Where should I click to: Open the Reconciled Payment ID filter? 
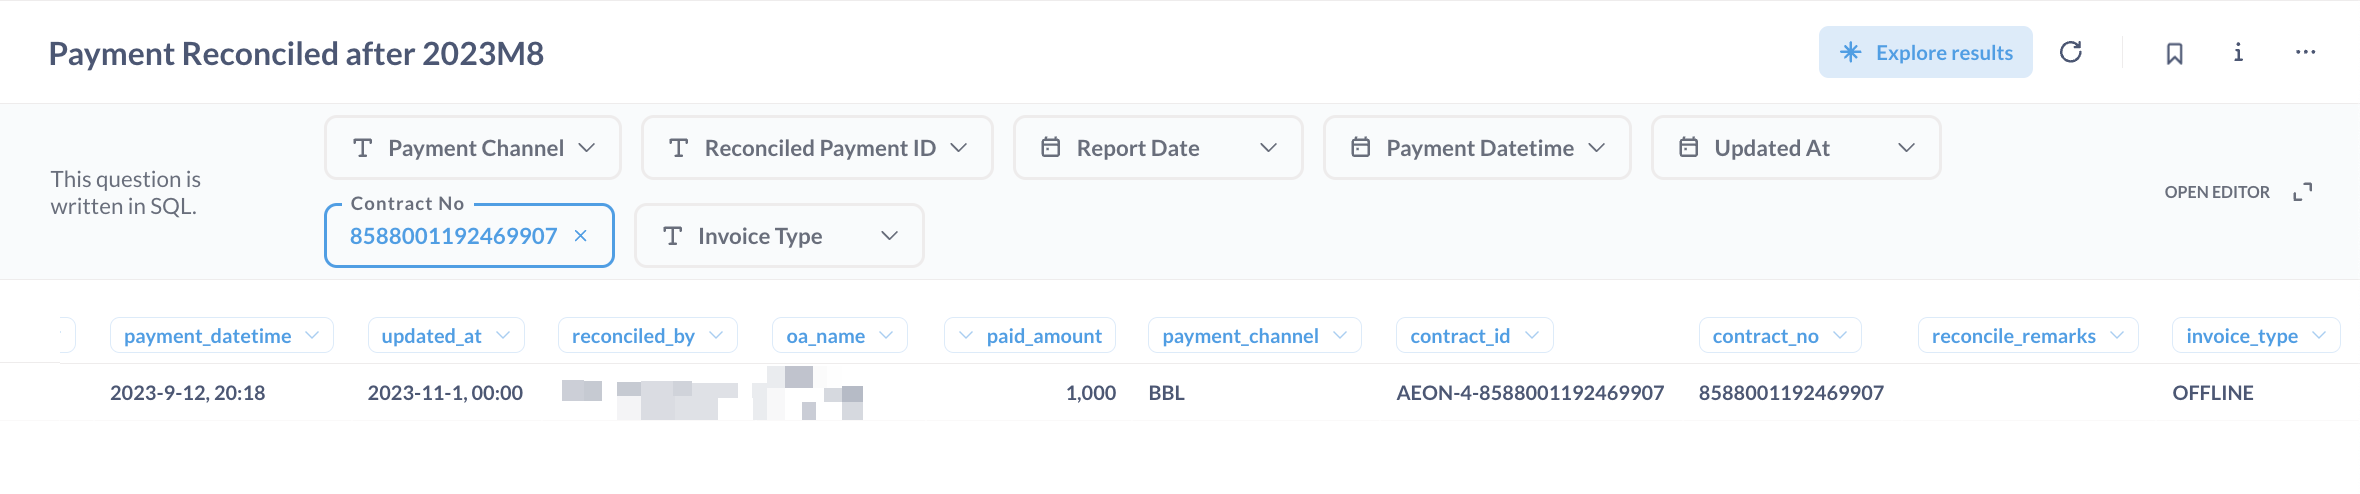(817, 148)
